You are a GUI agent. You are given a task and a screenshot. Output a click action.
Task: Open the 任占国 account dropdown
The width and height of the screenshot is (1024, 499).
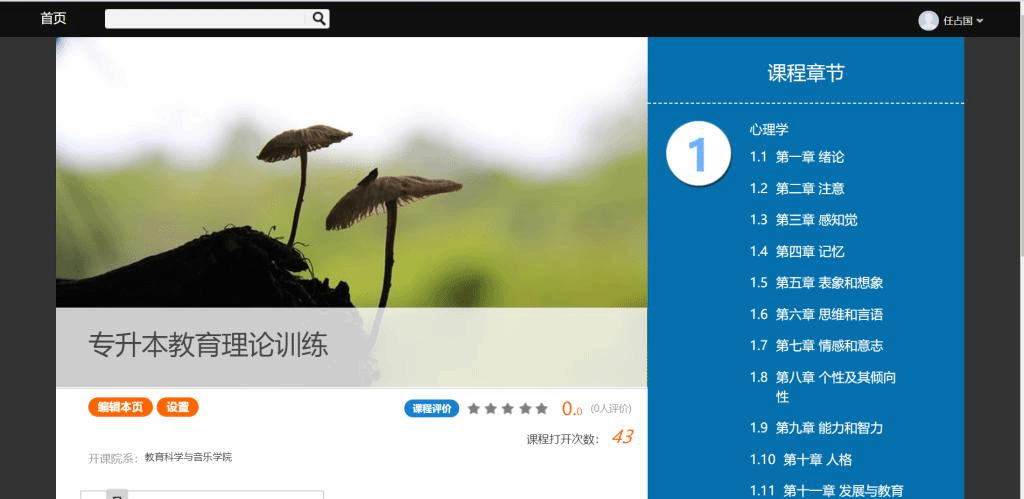[963, 21]
